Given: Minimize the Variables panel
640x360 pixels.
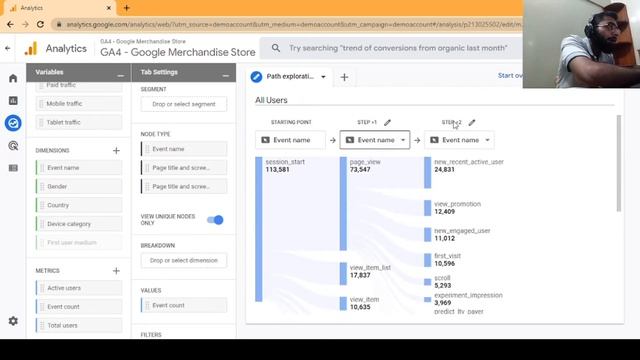Looking at the screenshot, I should coord(120,75).
